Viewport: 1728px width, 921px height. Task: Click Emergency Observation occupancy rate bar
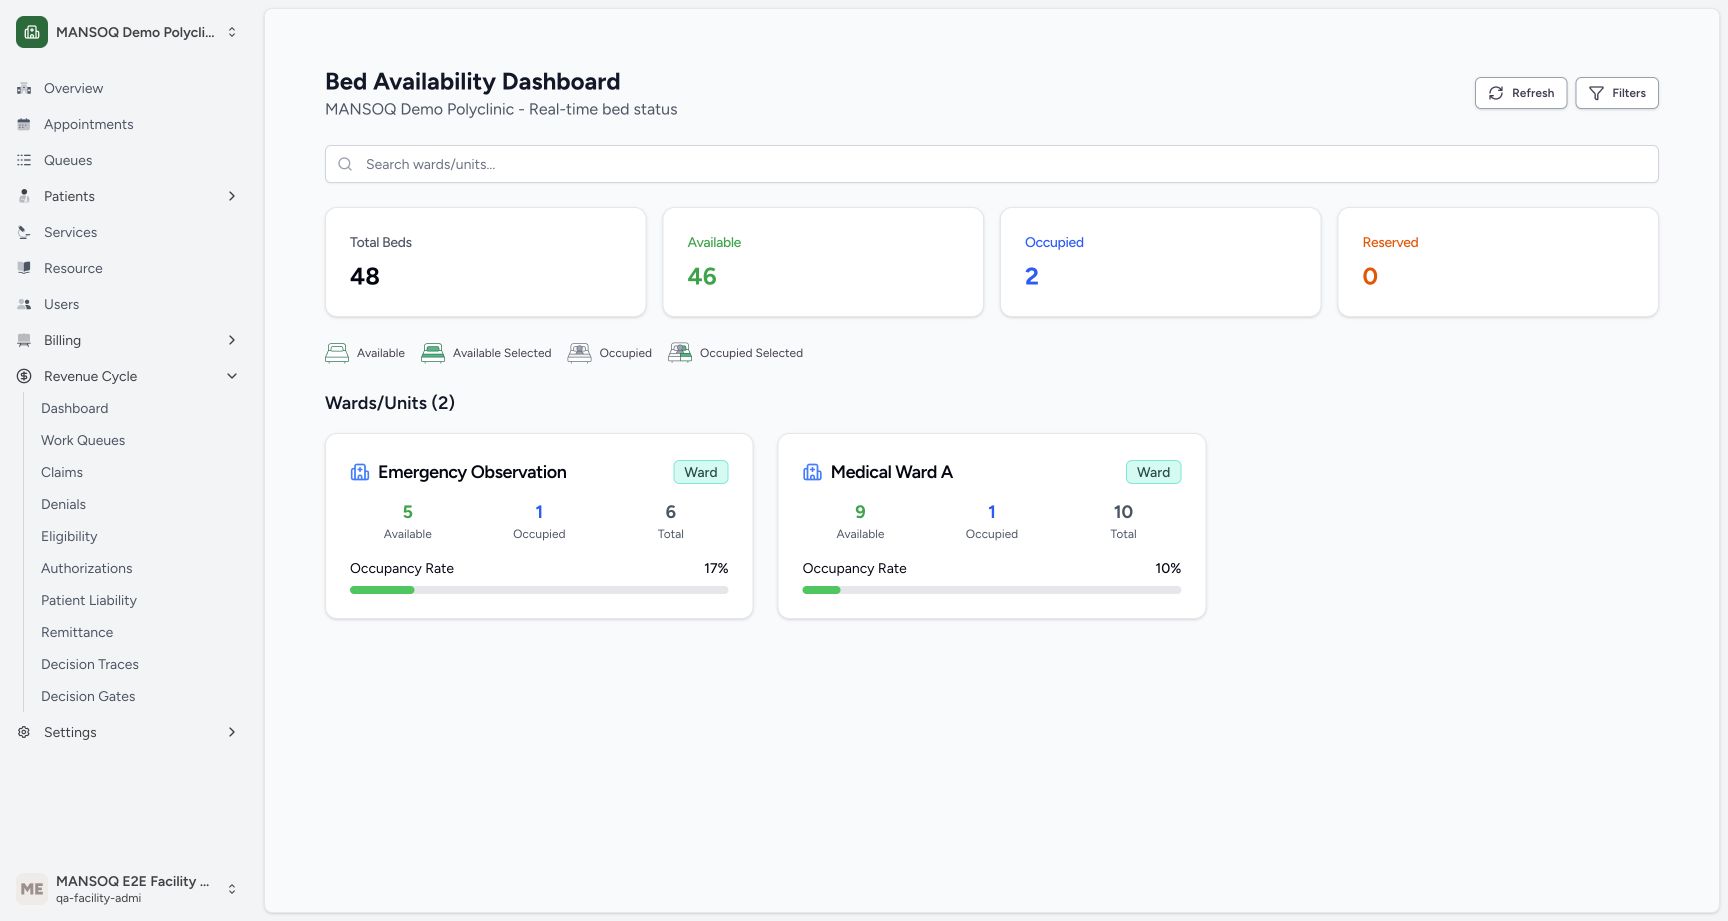click(539, 590)
